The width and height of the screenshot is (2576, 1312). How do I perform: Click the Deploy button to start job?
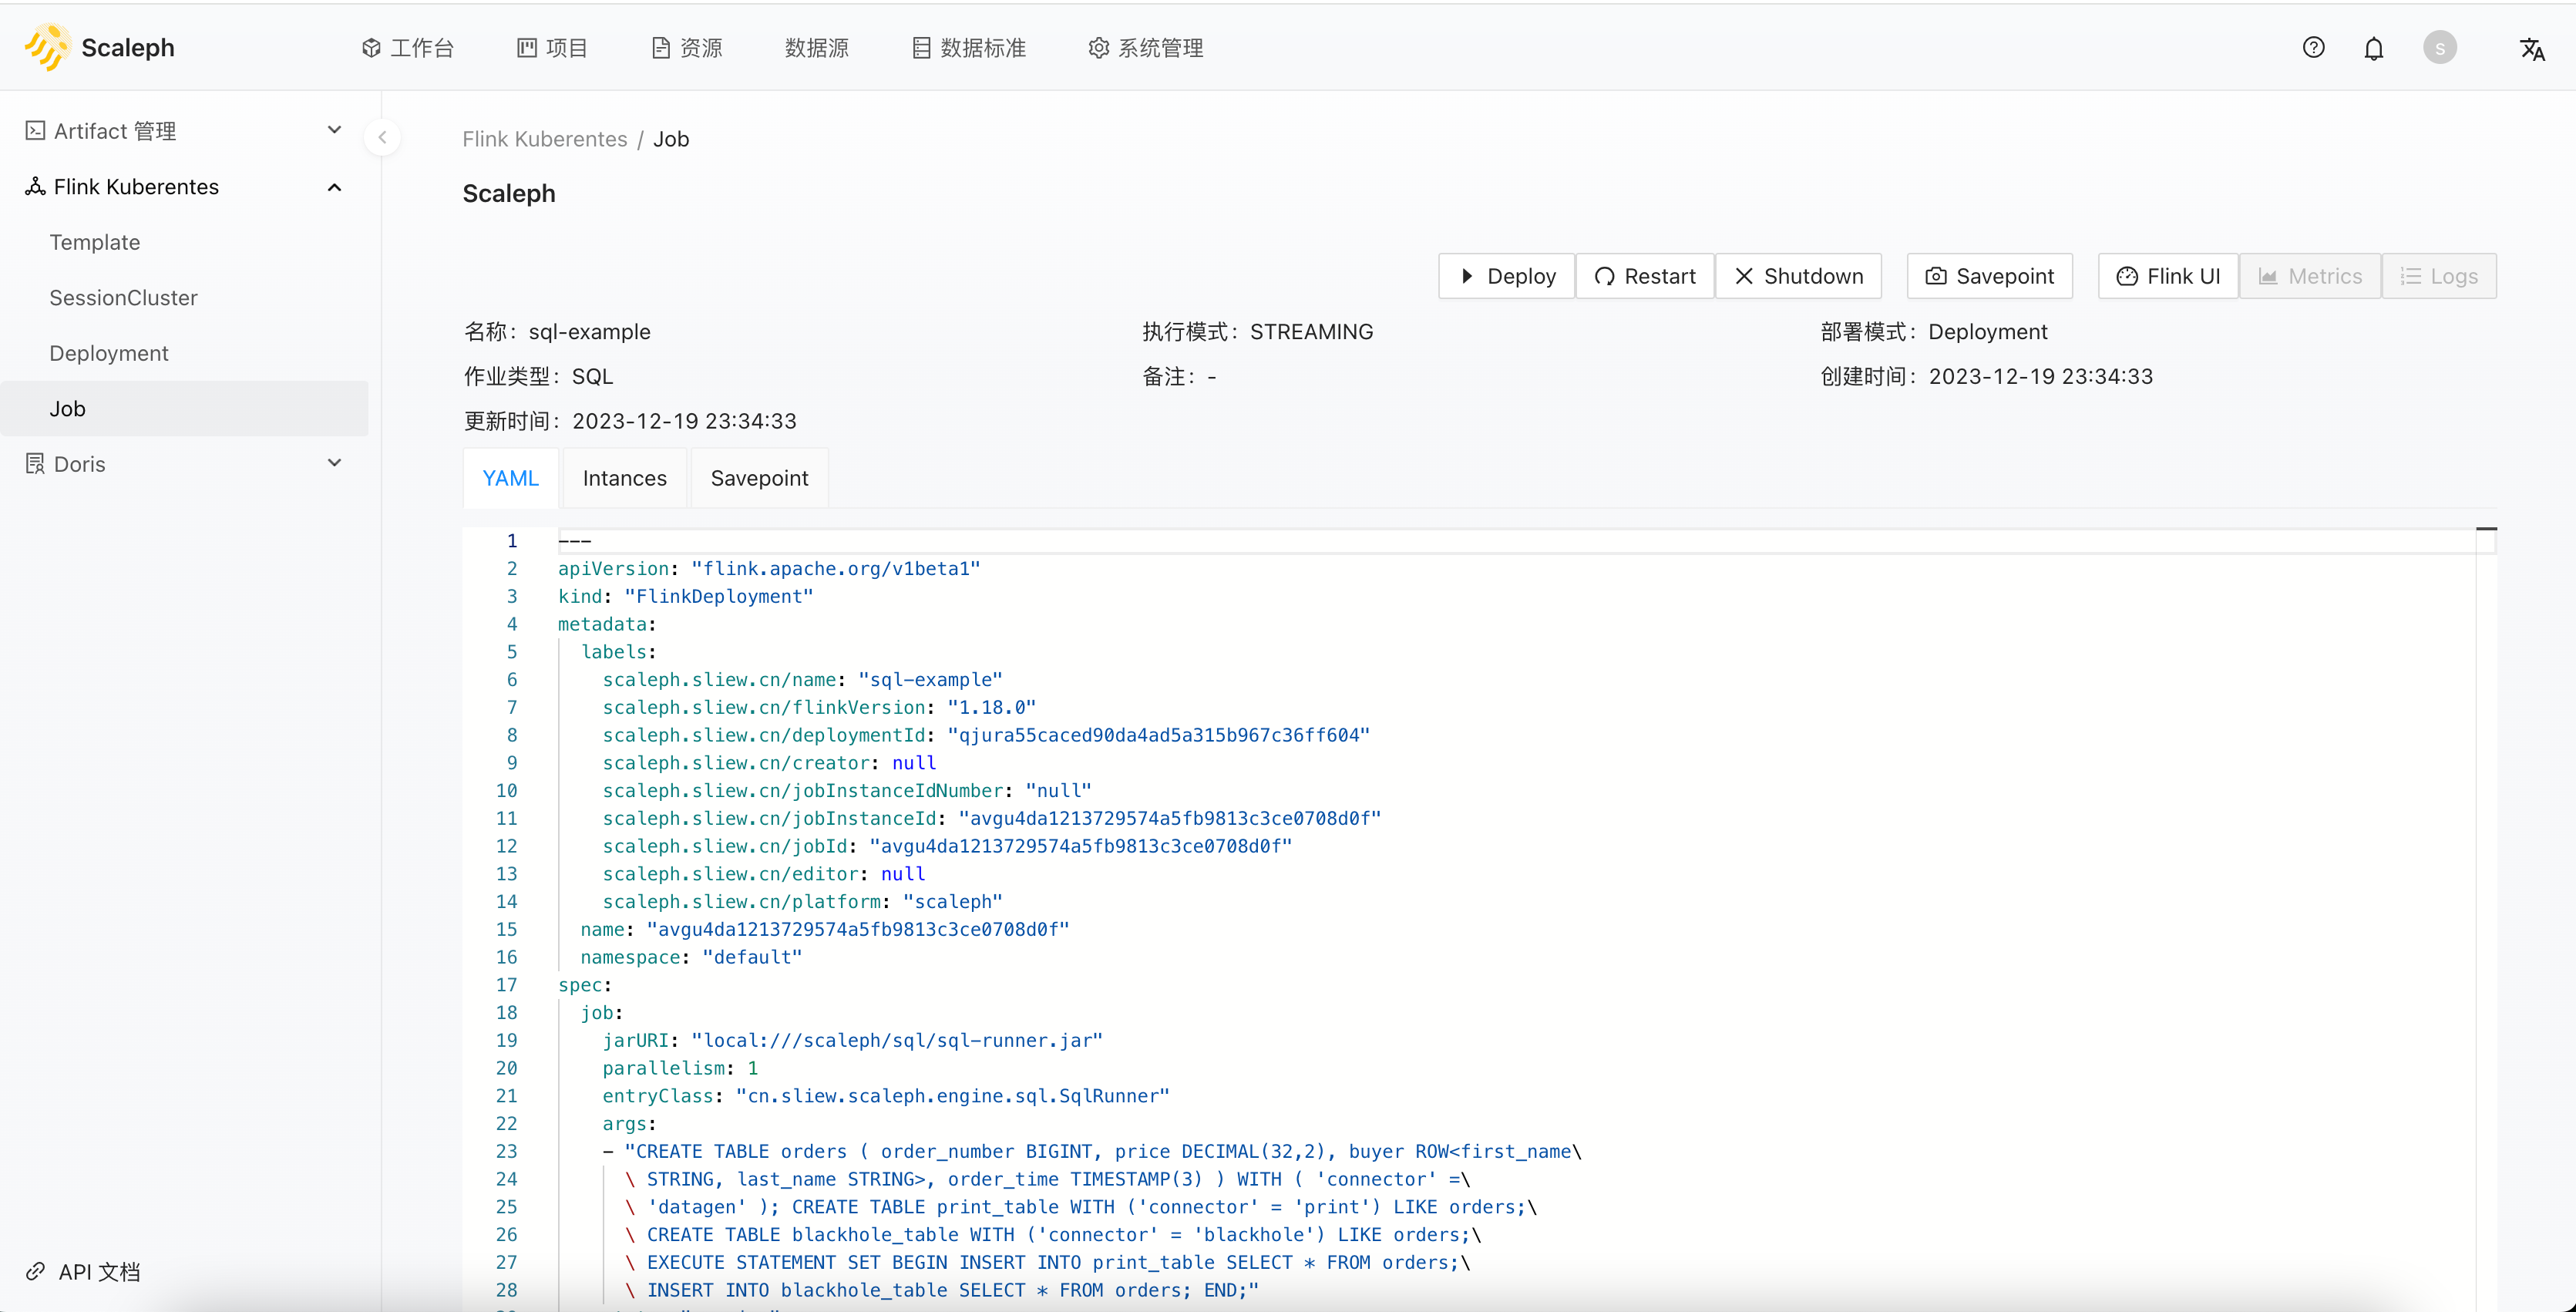1505,276
